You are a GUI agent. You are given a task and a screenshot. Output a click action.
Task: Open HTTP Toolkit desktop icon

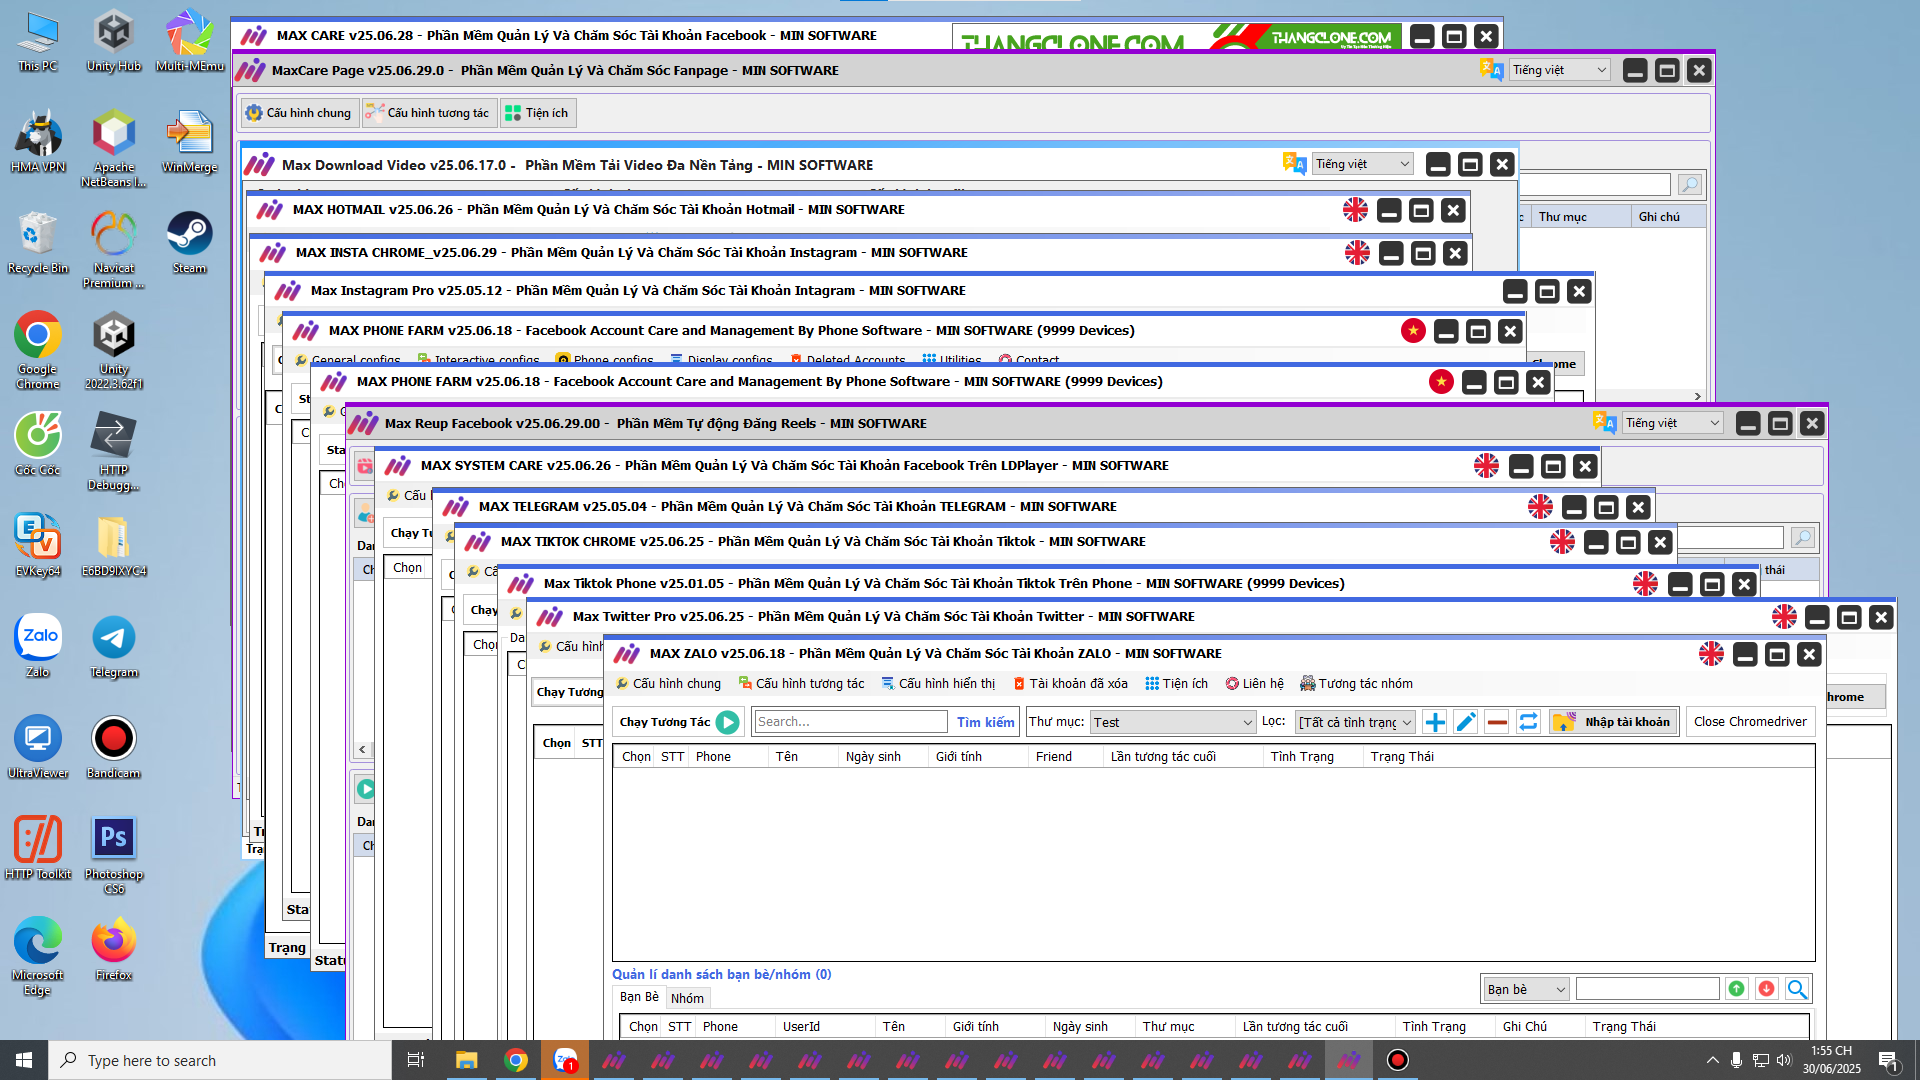pos(38,848)
